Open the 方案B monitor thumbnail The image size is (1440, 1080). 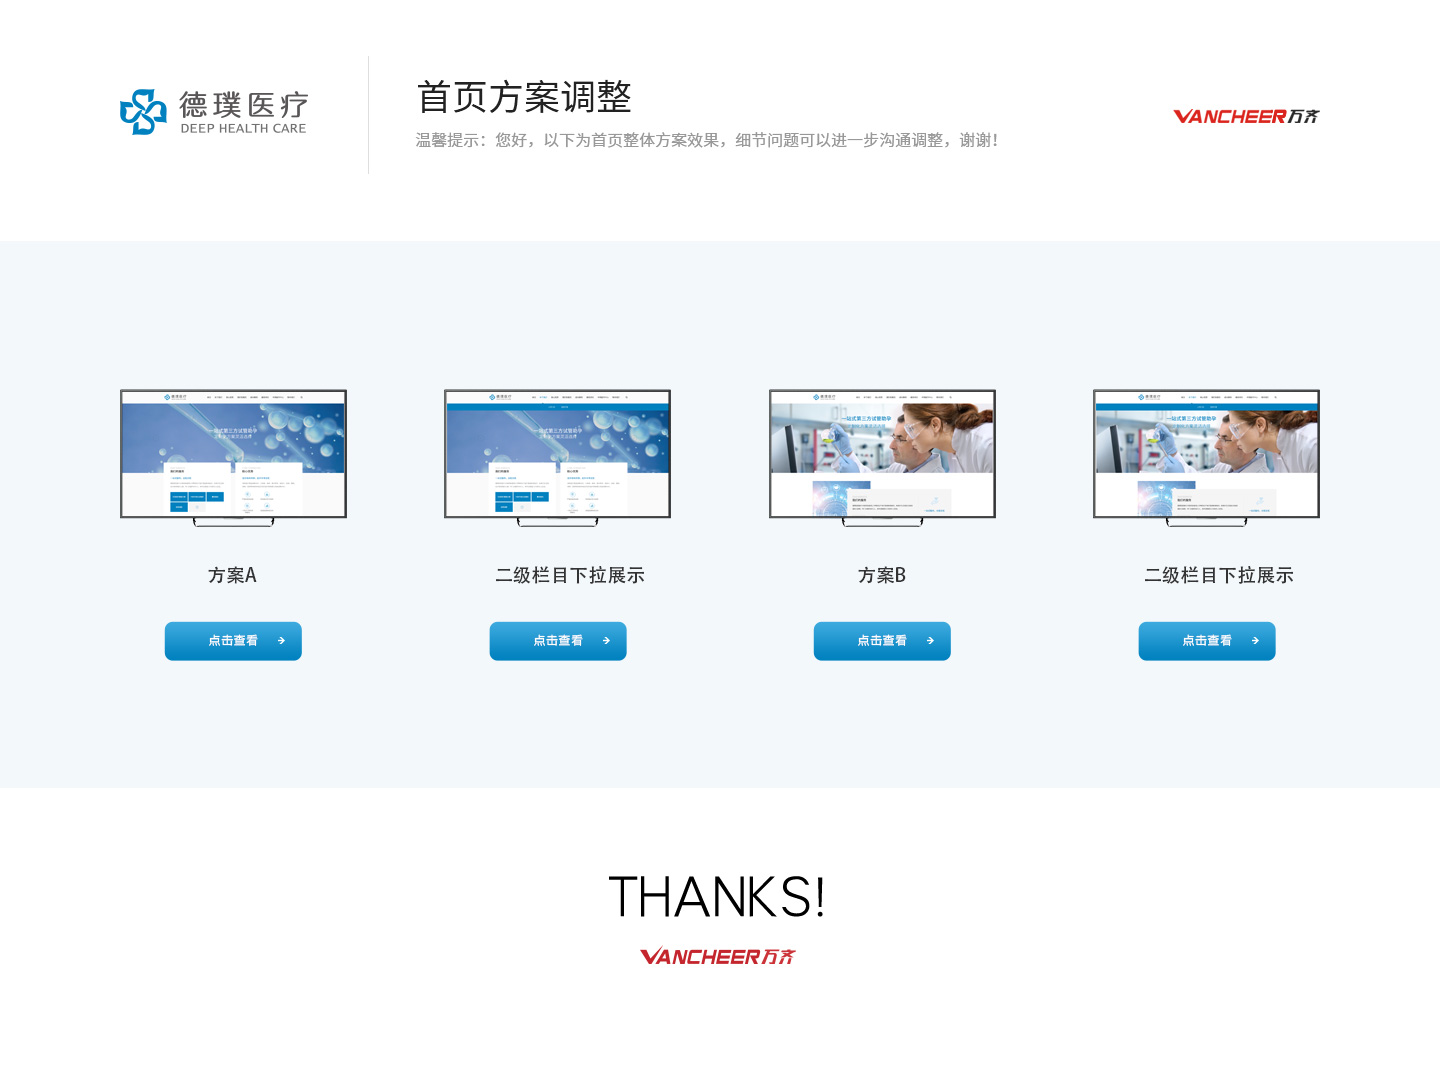pos(882,458)
